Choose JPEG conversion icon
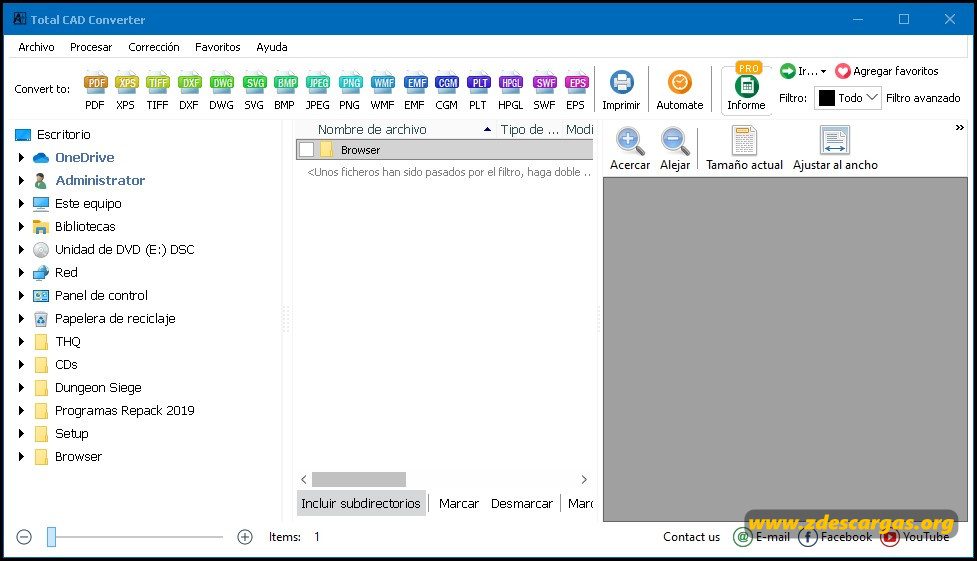Screen dimensions: 977x561 point(318,91)
